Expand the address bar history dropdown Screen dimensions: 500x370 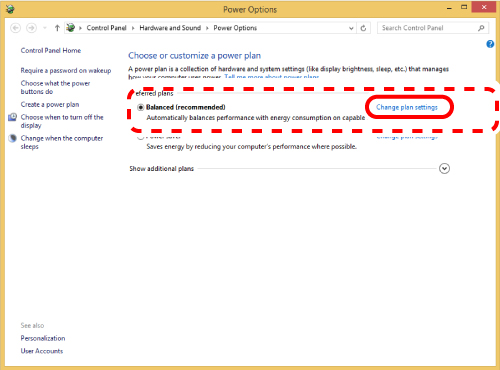click(x=351, y=28)
